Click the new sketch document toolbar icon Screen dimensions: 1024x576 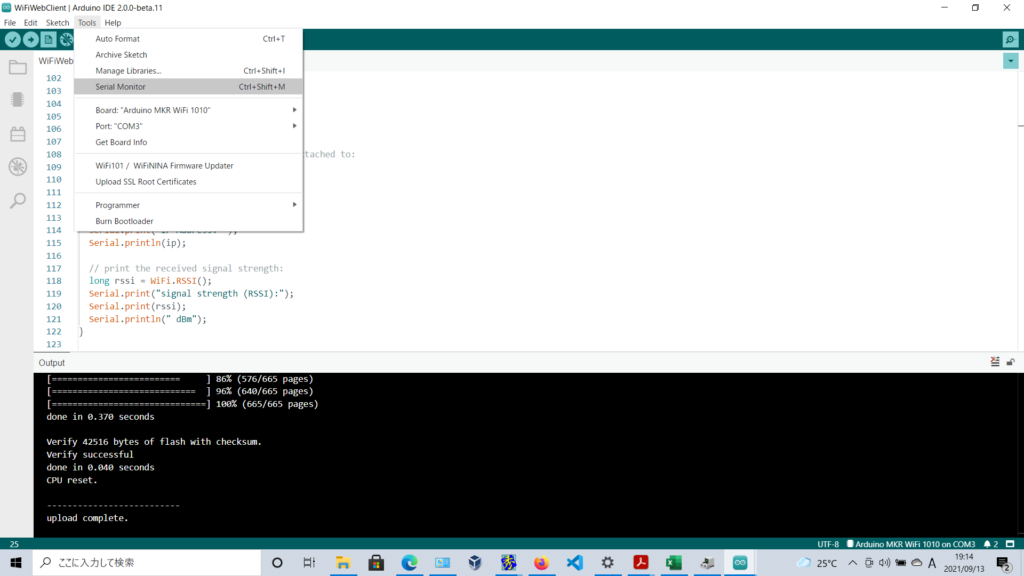48,40
